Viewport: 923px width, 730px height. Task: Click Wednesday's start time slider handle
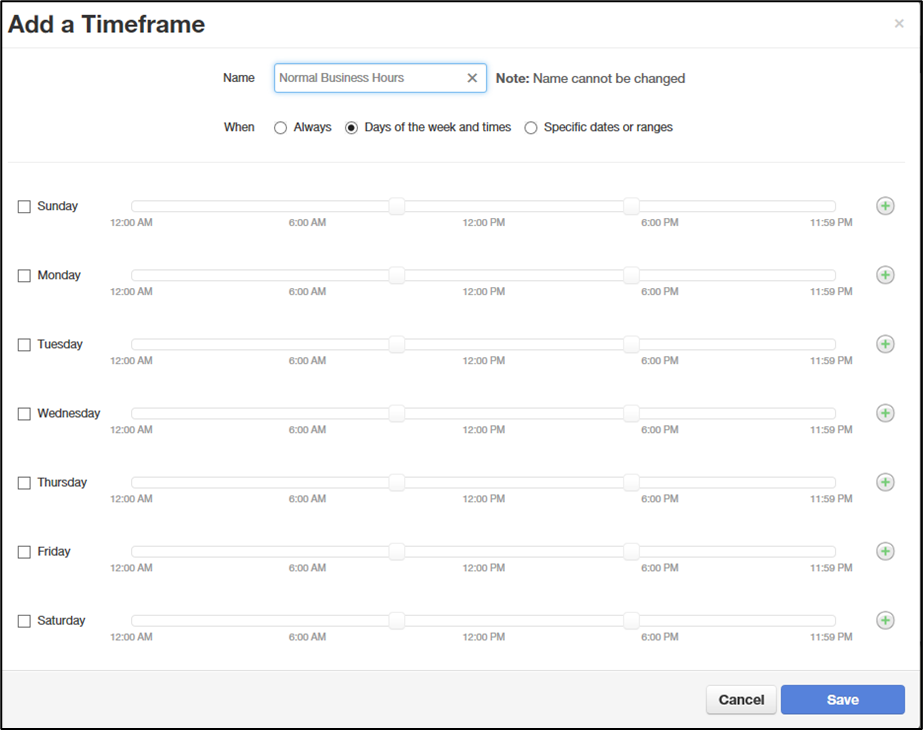pos(397,413)
